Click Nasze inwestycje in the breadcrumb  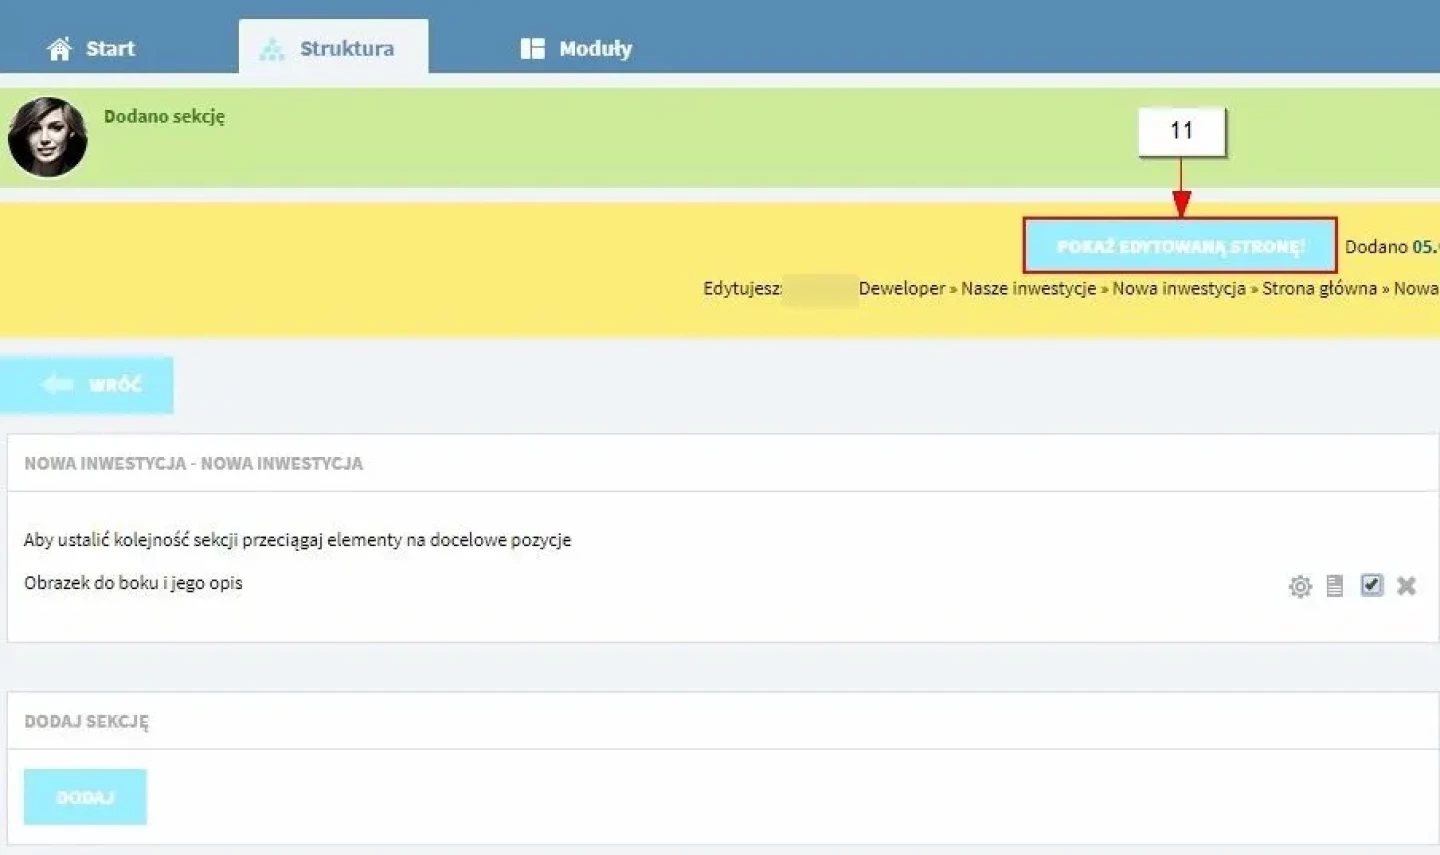tap(1028, 288)
